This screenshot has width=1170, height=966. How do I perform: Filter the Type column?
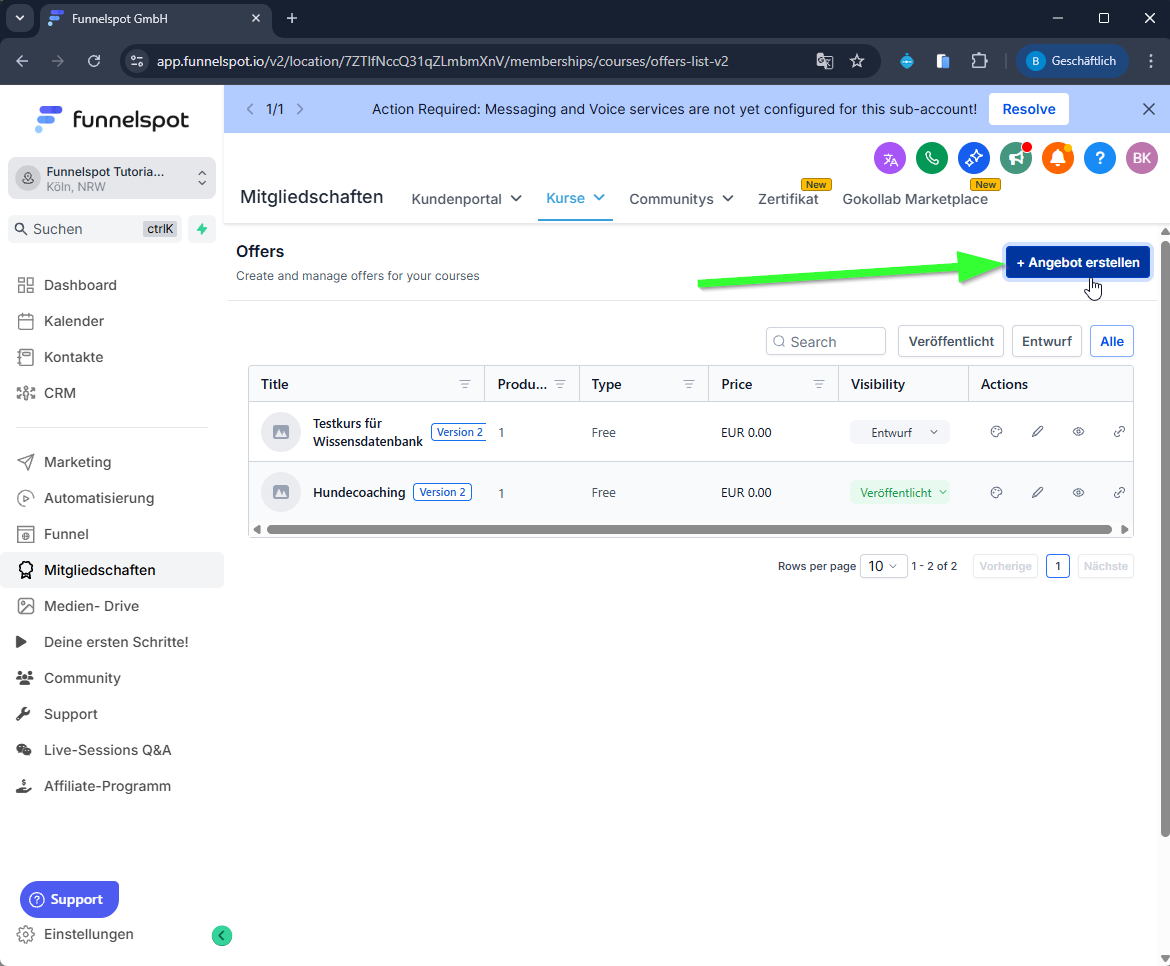click(689, 384)
